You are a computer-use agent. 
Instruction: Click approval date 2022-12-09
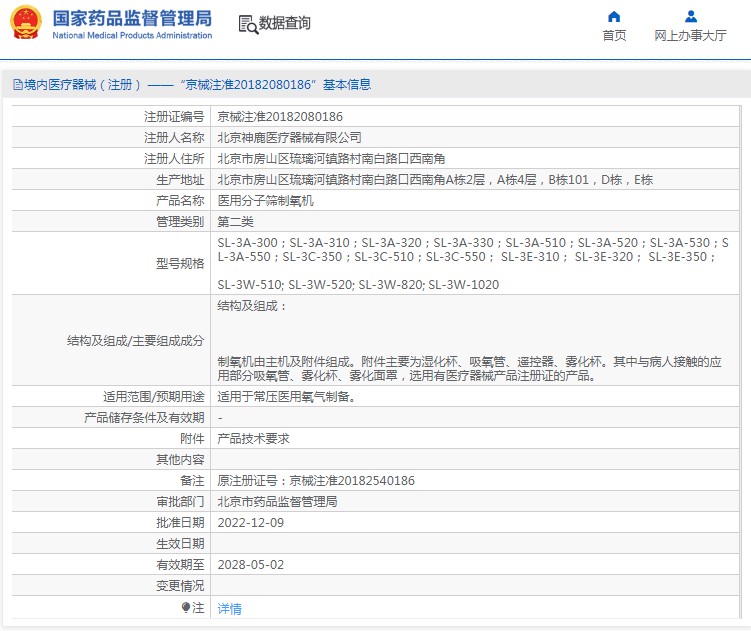(x=250, y=523)
